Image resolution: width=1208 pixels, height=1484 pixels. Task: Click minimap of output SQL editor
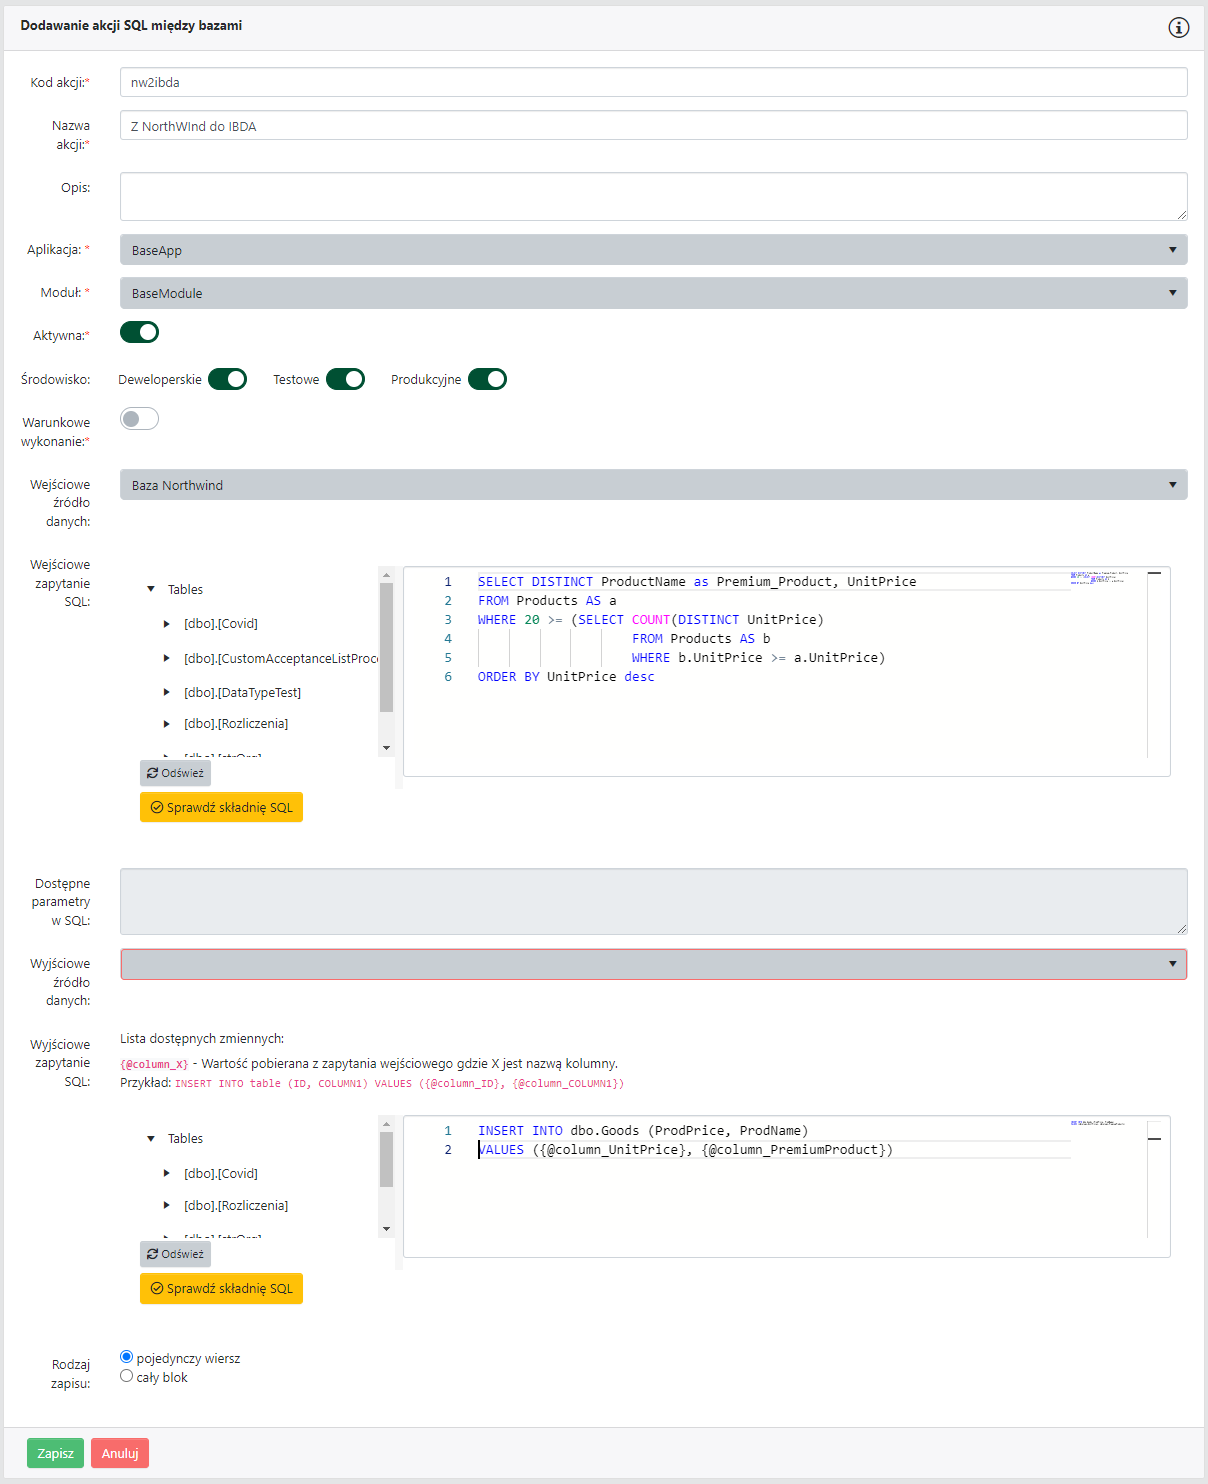point(1097,1125)
